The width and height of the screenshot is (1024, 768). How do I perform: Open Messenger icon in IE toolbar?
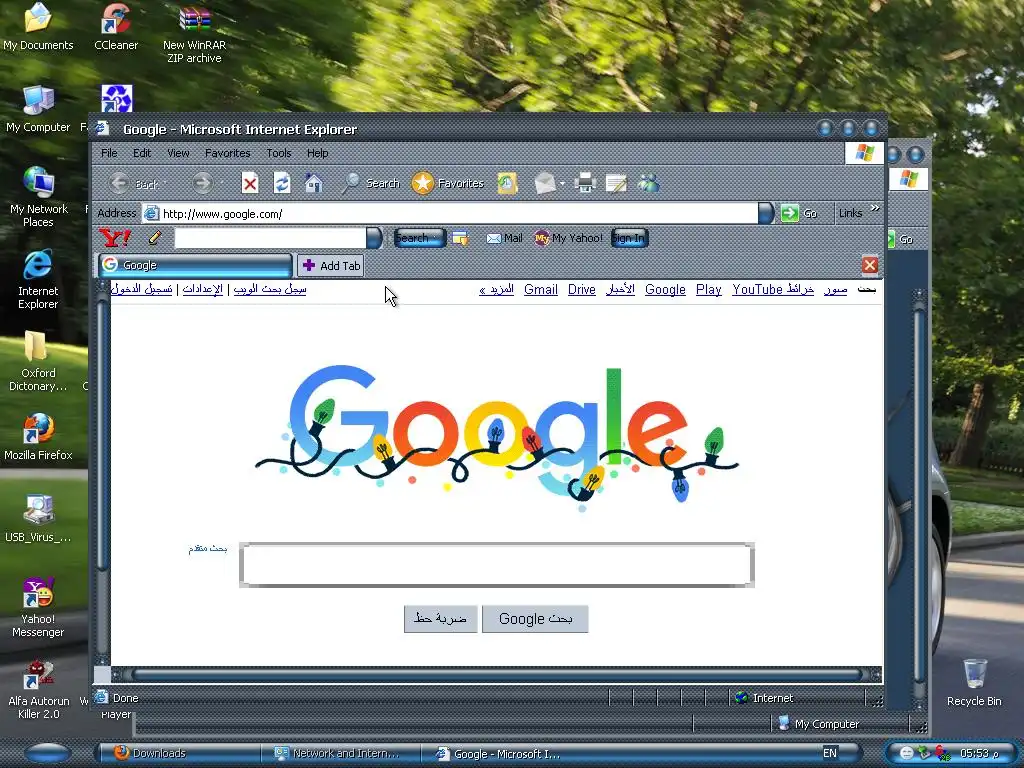pyautogui.click(x=648, y=184)
